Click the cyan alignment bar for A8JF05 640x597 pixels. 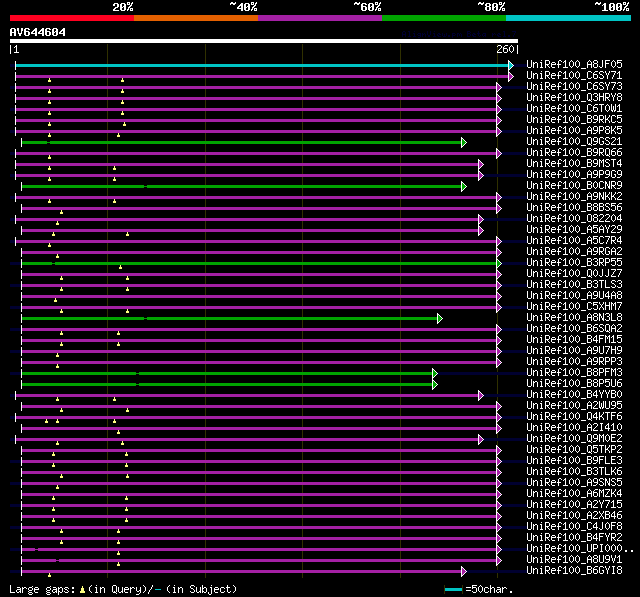pyautogui.click(x=262, y=65)
